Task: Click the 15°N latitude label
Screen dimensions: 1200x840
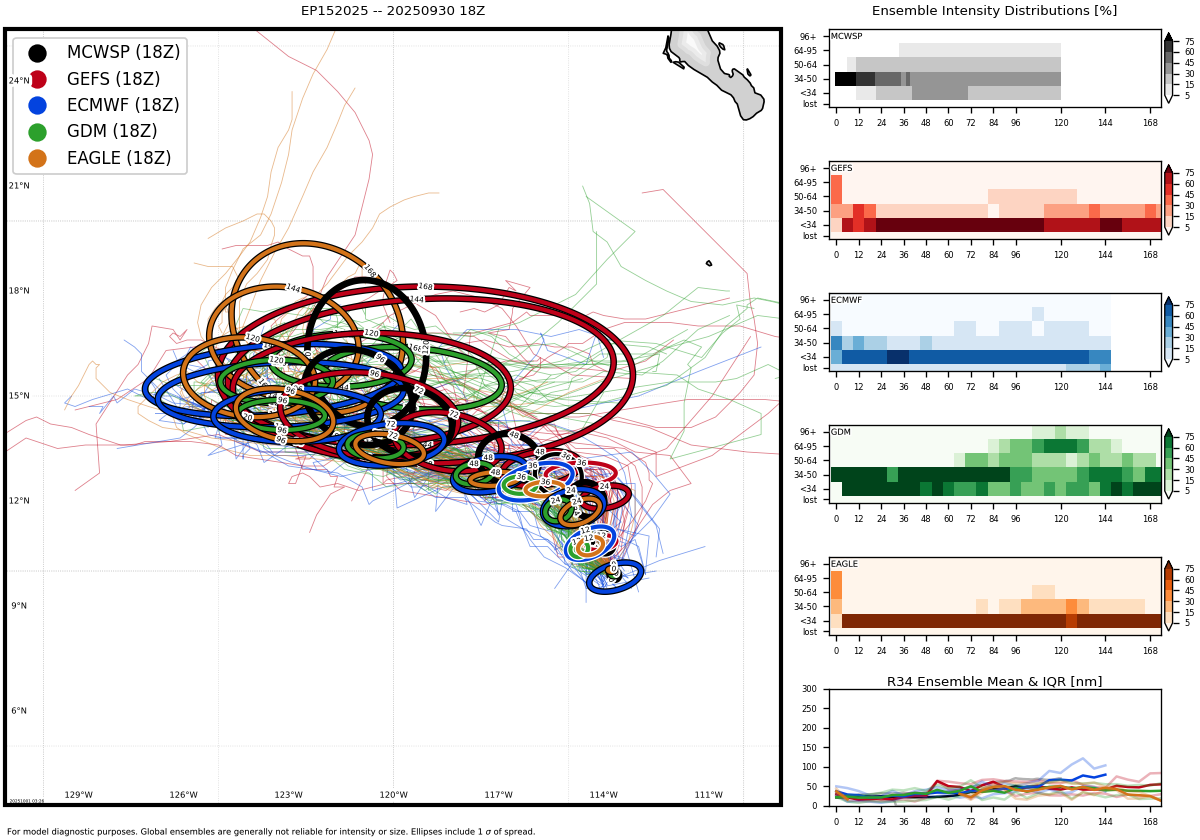Action: coord(19,396)
